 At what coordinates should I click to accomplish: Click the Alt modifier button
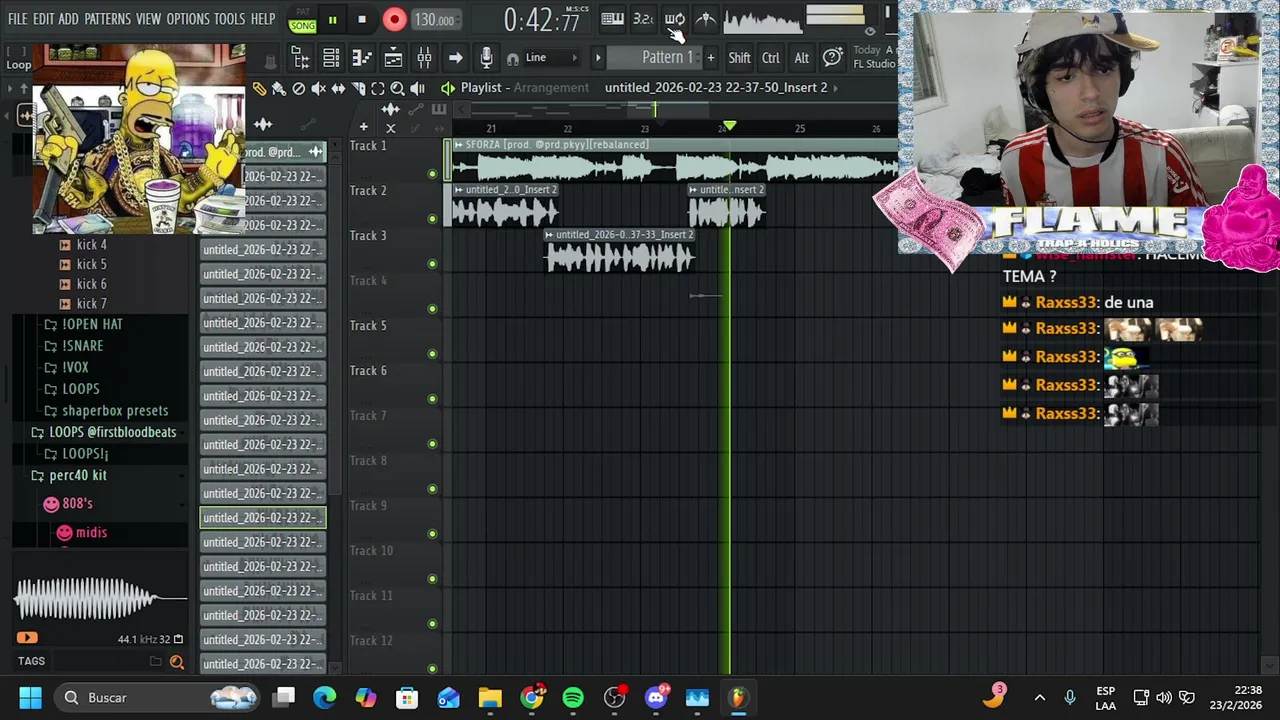pos(801,58)
